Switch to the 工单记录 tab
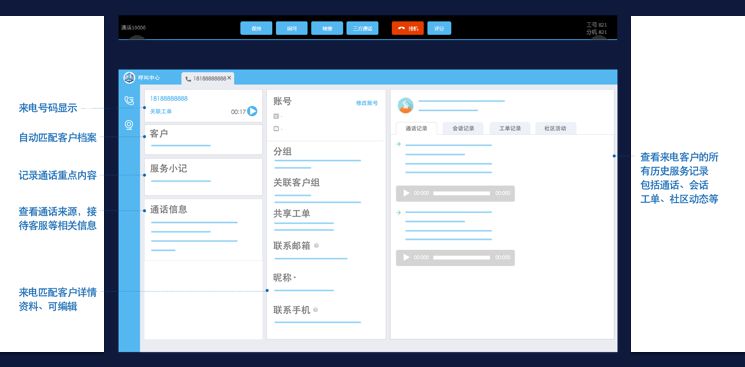 pyautogui.click(x=509, y=128)
